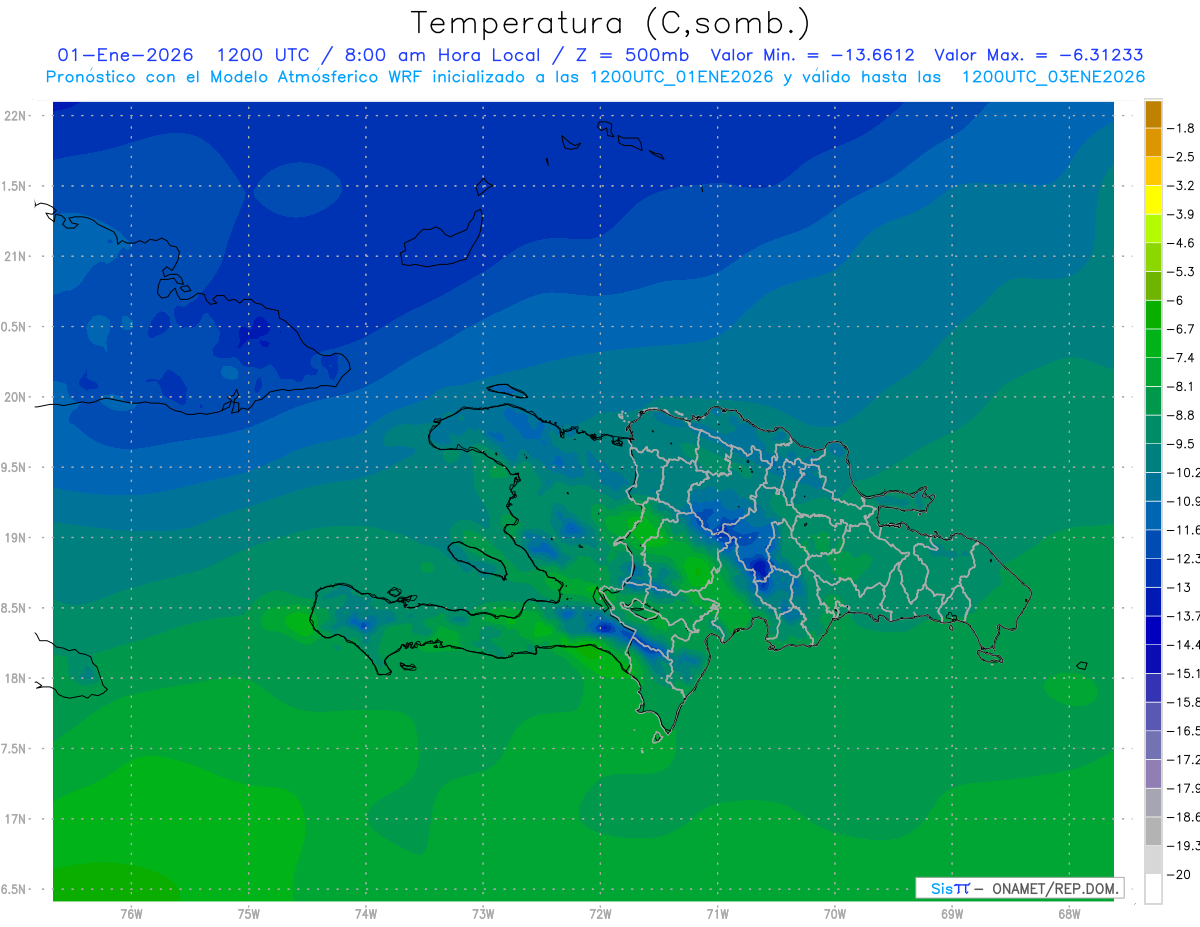Click the colorbar label "-16.5"

pyautogui.click(x=1184, y=731)
